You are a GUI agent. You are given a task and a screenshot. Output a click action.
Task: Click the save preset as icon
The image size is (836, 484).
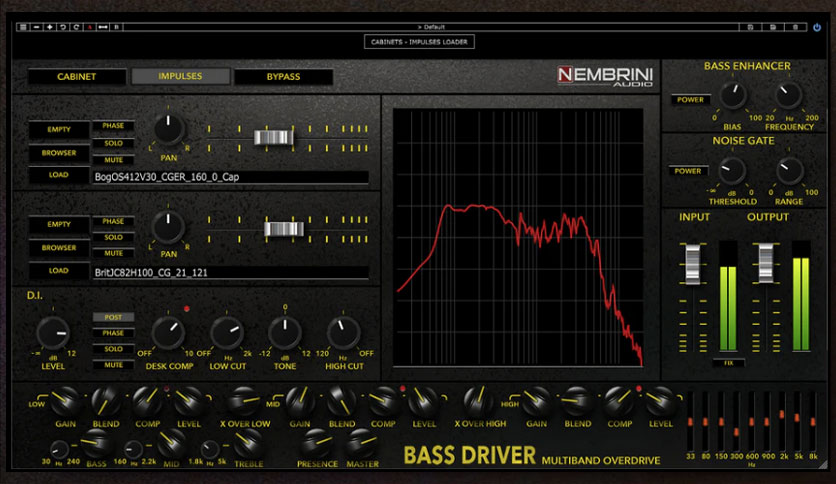point(773,27)
